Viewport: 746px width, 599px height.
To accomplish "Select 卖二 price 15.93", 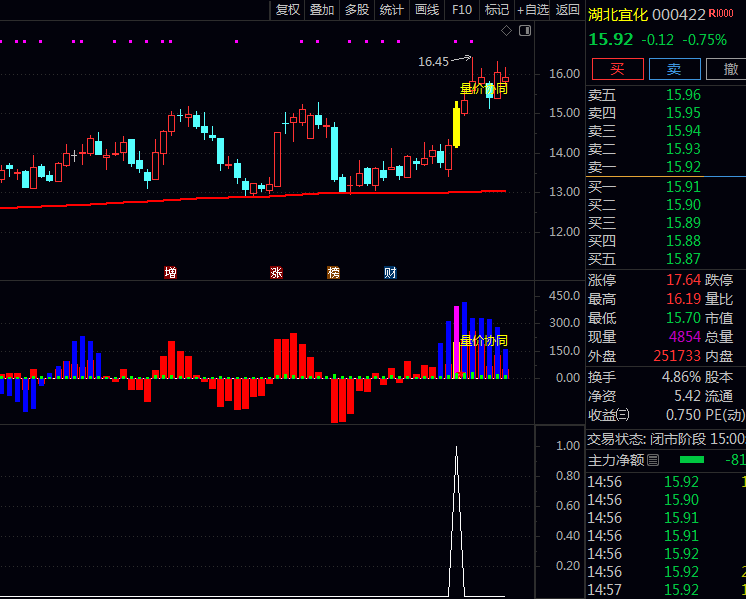I will (683, 149).
